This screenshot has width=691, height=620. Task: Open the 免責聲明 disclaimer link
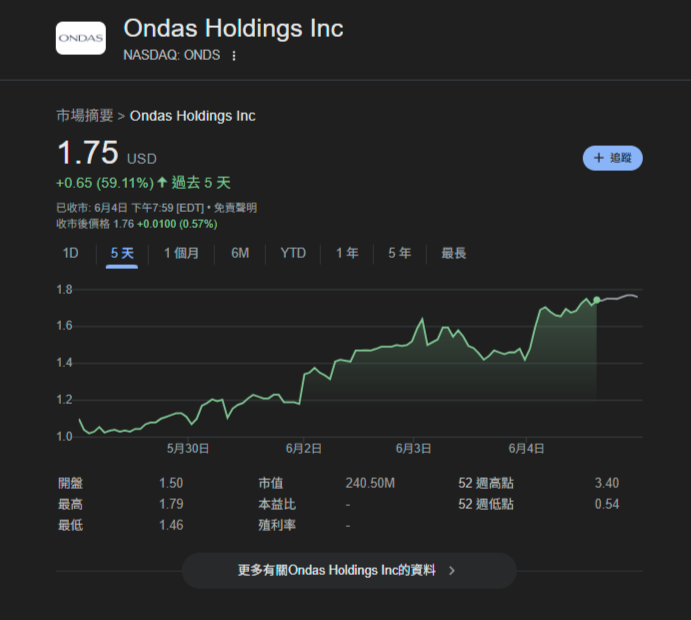(x=235, y=207)
